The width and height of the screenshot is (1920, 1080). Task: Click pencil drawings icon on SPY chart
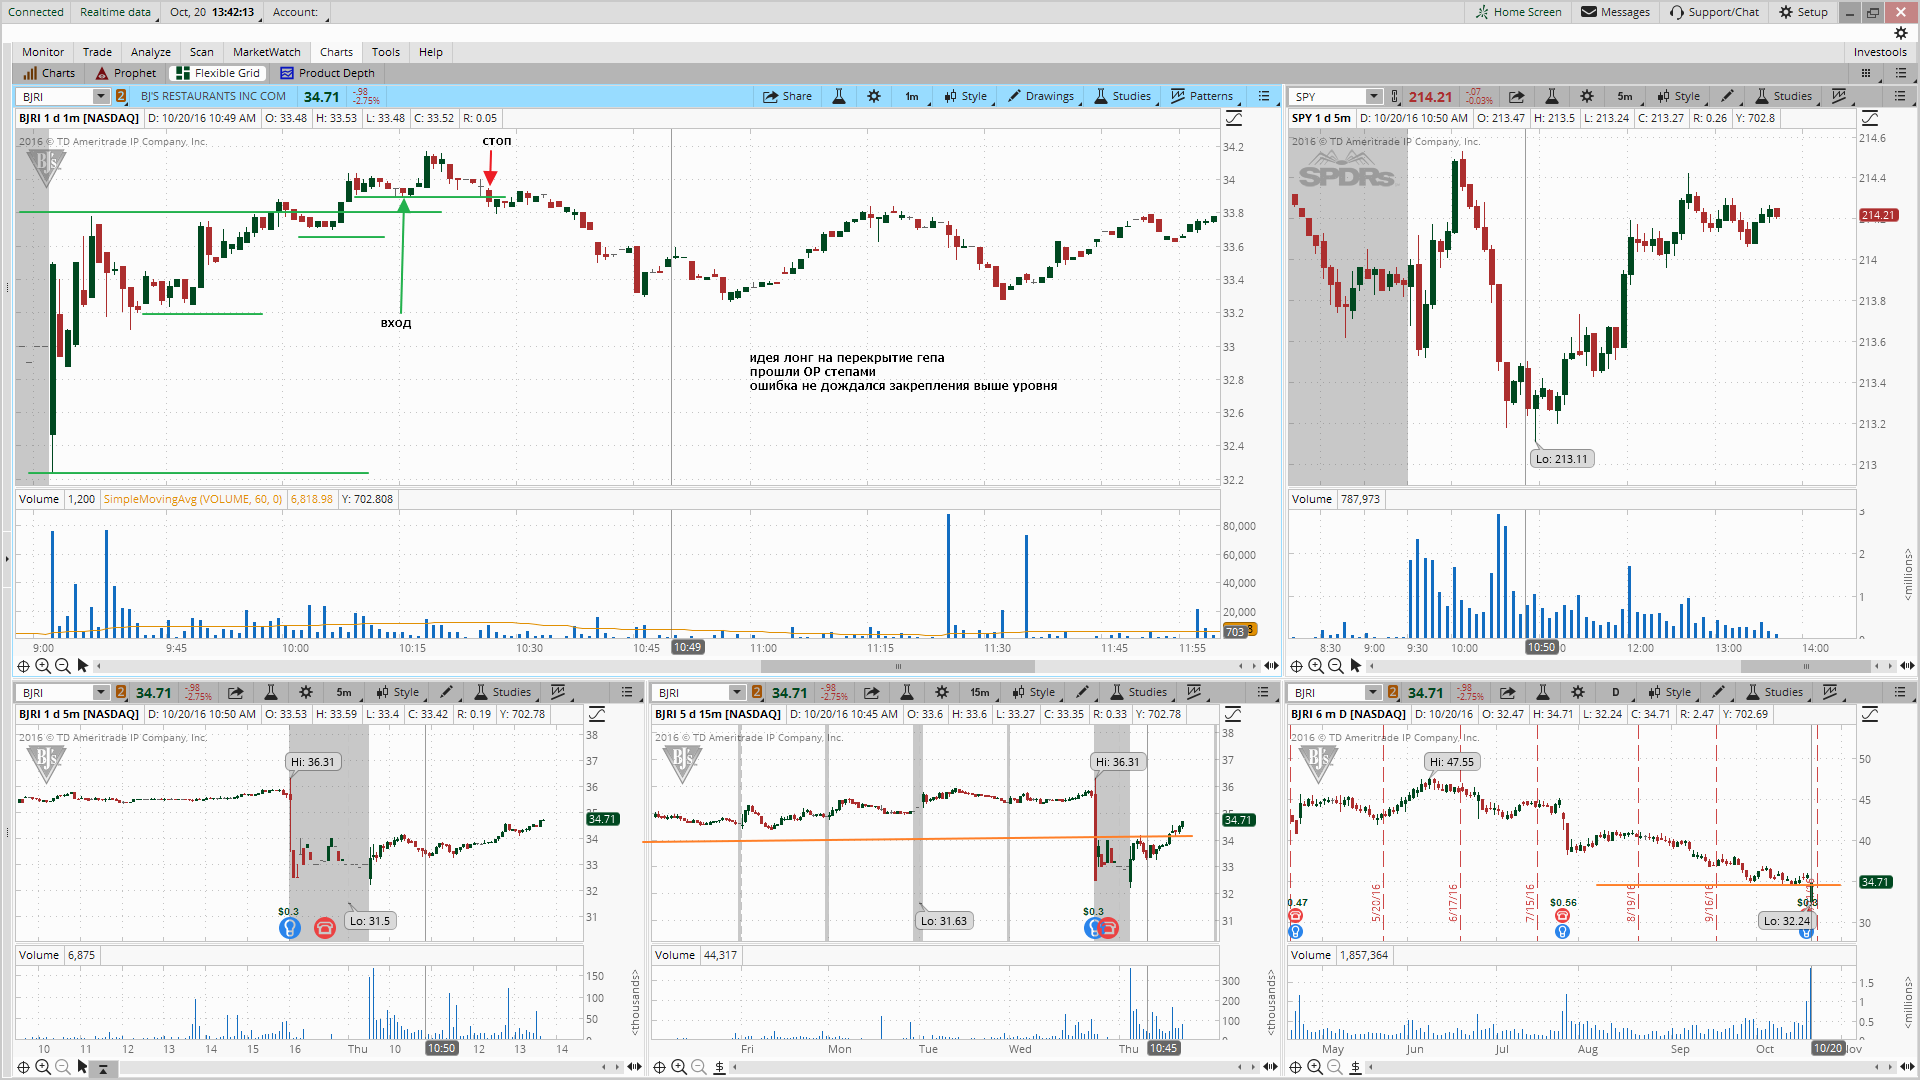(1727, 97)
